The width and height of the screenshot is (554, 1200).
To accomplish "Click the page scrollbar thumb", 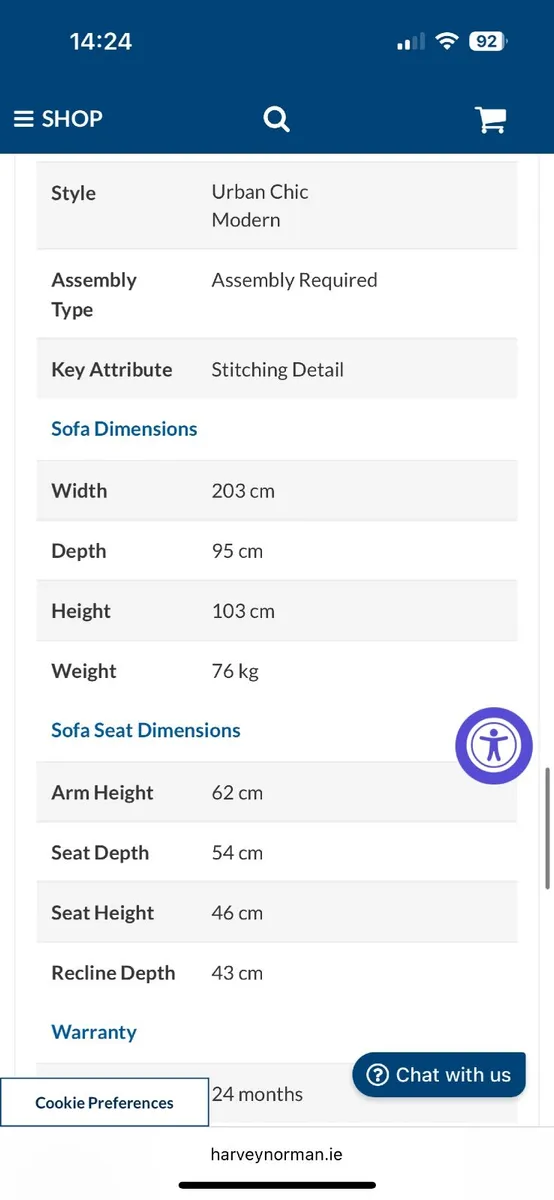I will coord(548,828).
